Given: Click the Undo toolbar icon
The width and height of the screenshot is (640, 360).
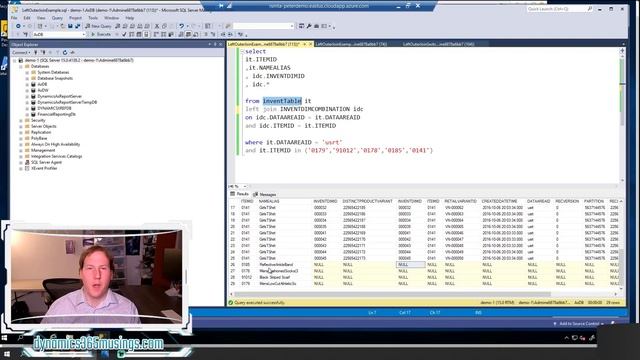Looking at the screenshot, I should pos(182,26).
